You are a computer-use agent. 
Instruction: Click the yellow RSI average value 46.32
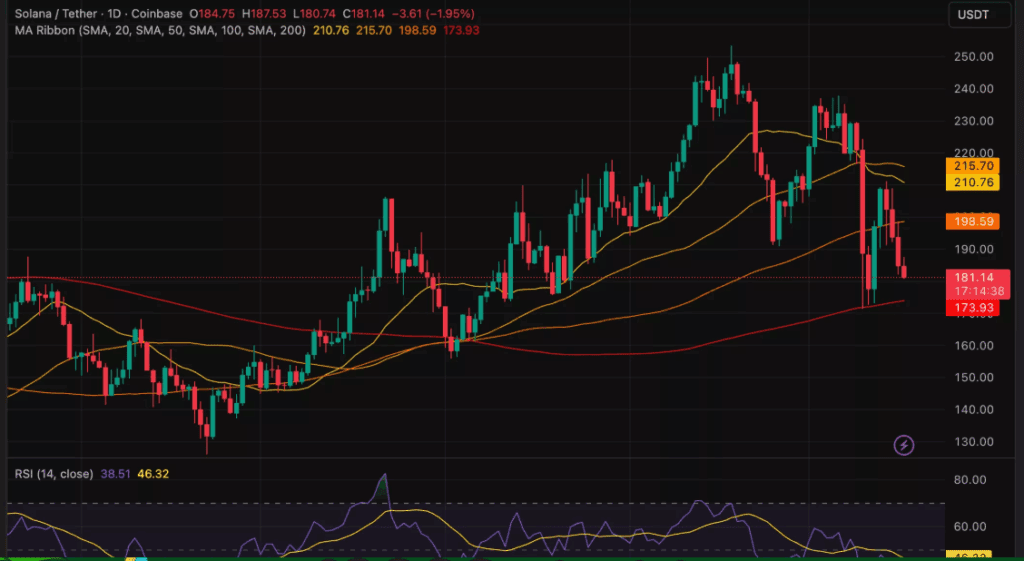coord(153,473)
